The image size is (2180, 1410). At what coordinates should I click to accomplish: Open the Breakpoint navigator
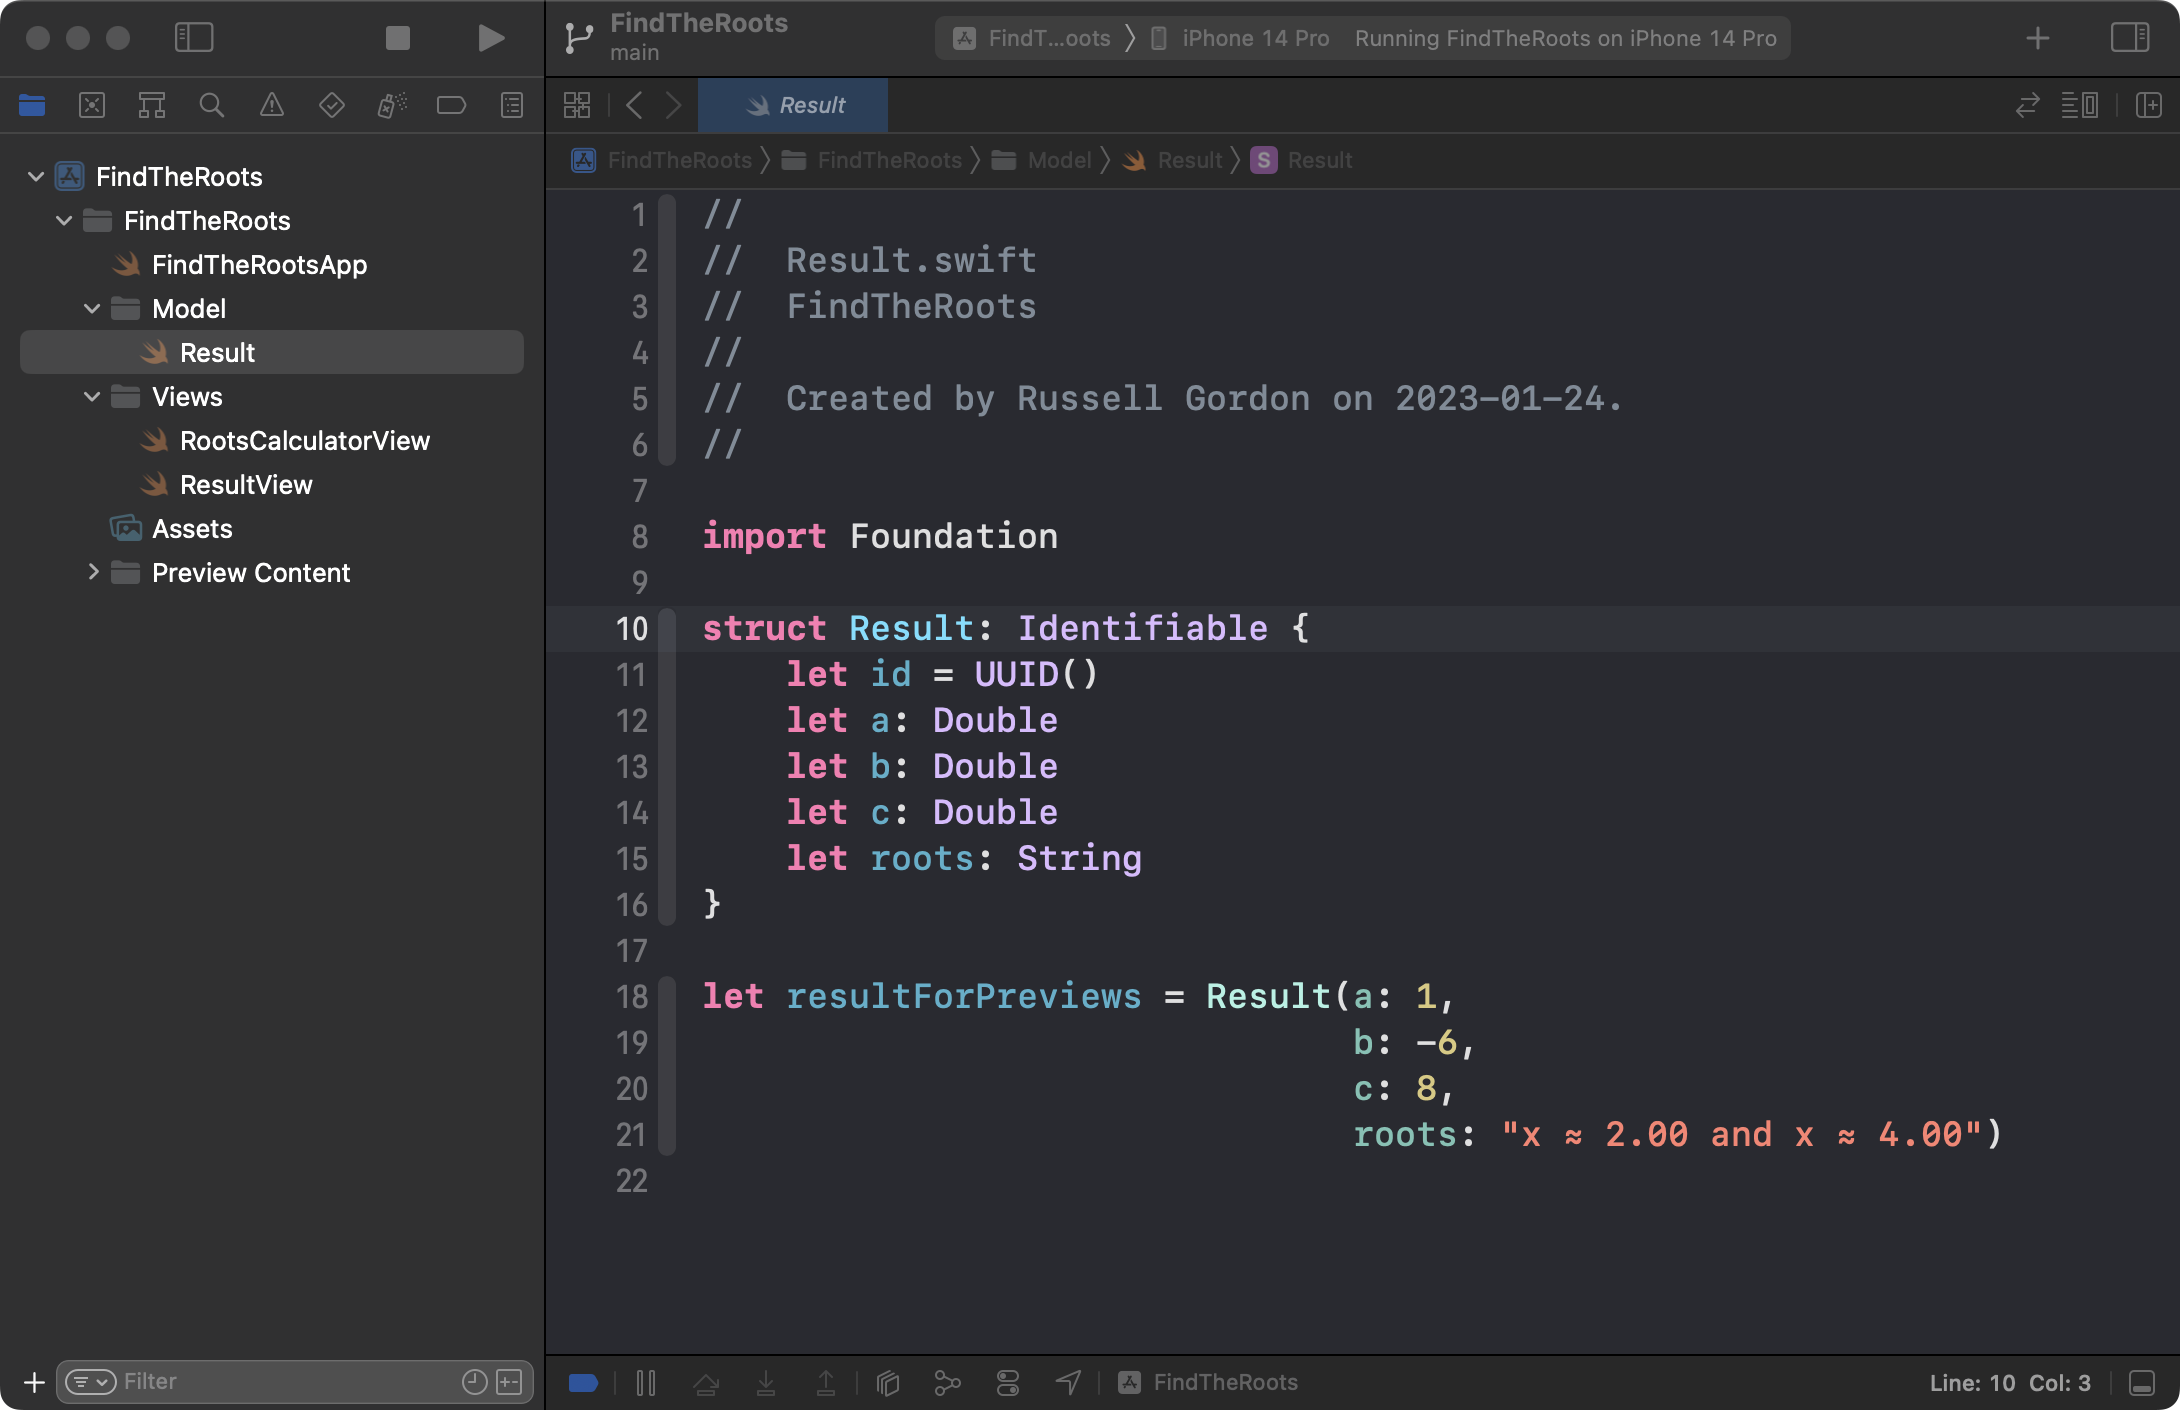(451, 105)
